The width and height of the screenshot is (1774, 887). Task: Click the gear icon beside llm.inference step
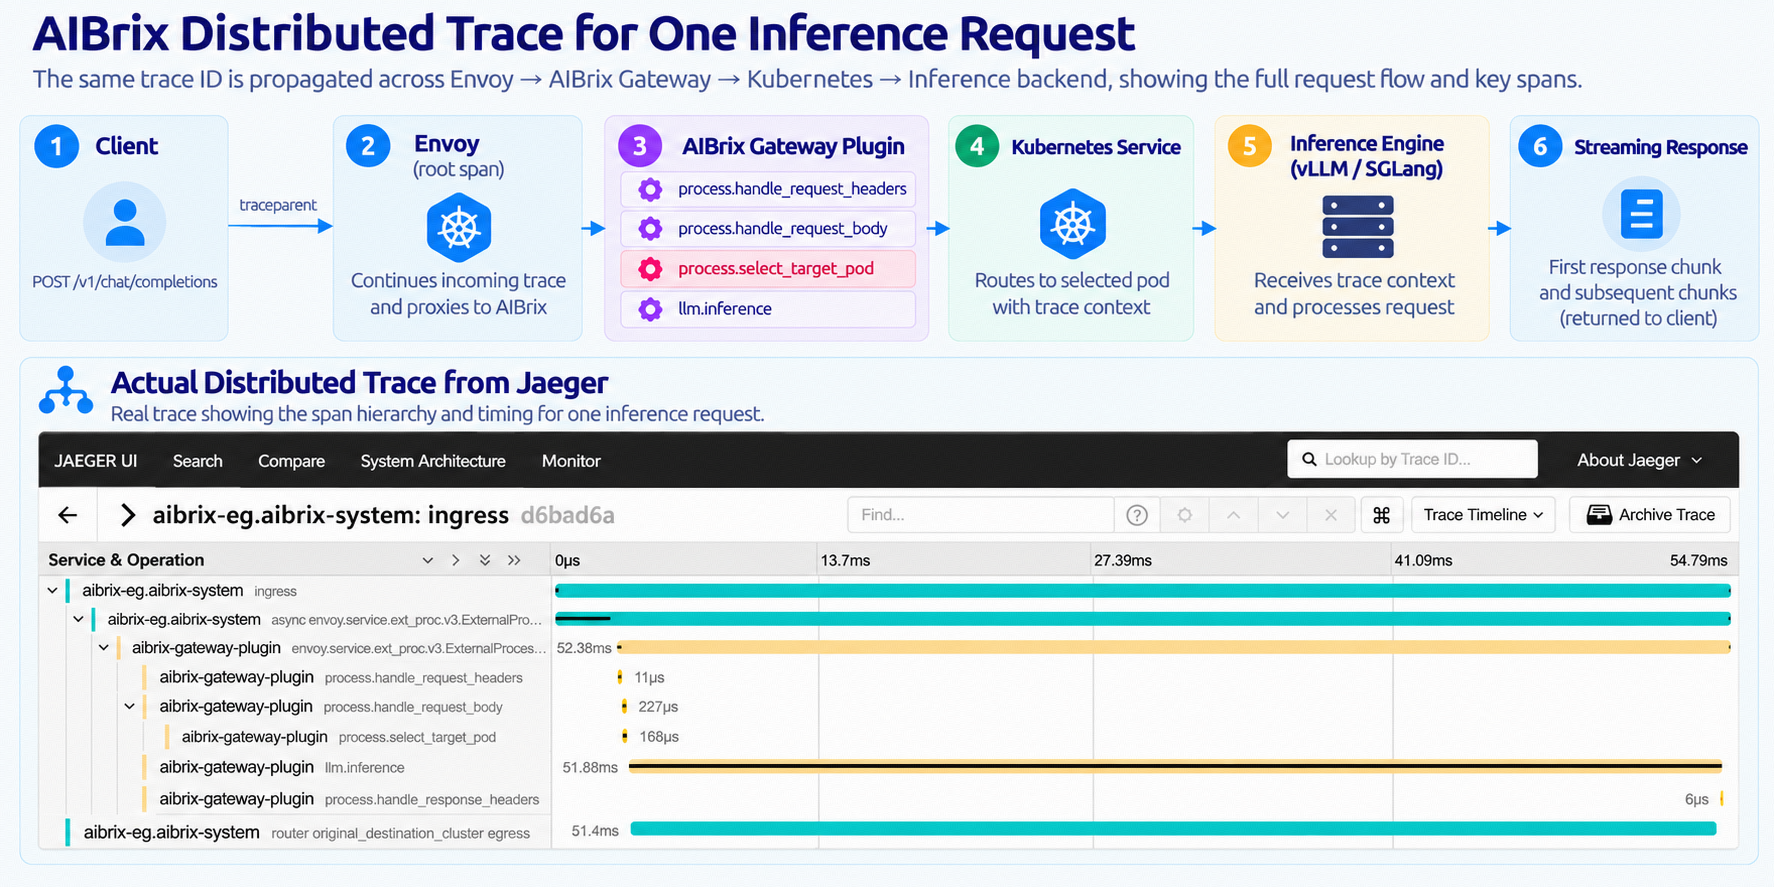point(650,309)
